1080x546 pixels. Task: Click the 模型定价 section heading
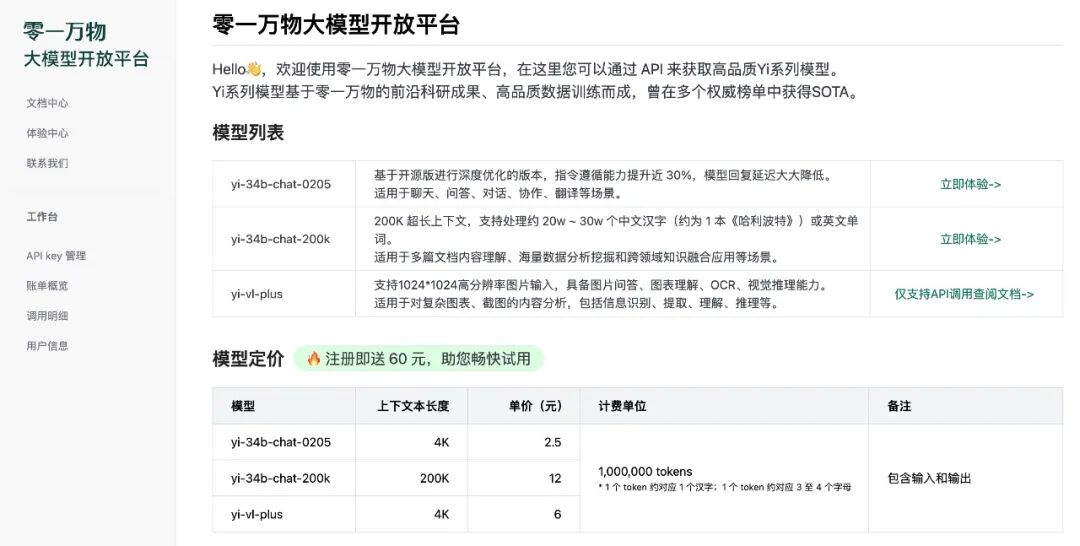pyautogui.click(x=248, y=359)
